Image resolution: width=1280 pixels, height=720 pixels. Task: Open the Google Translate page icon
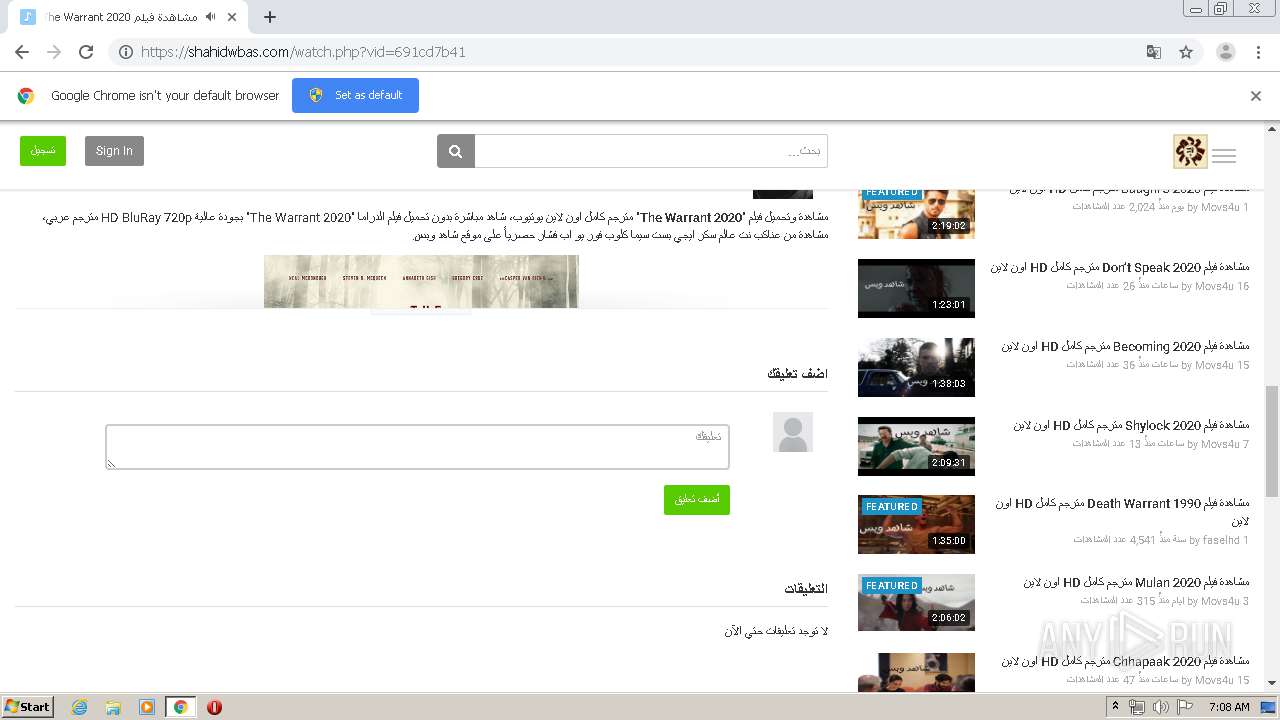tap(1153, 52)
